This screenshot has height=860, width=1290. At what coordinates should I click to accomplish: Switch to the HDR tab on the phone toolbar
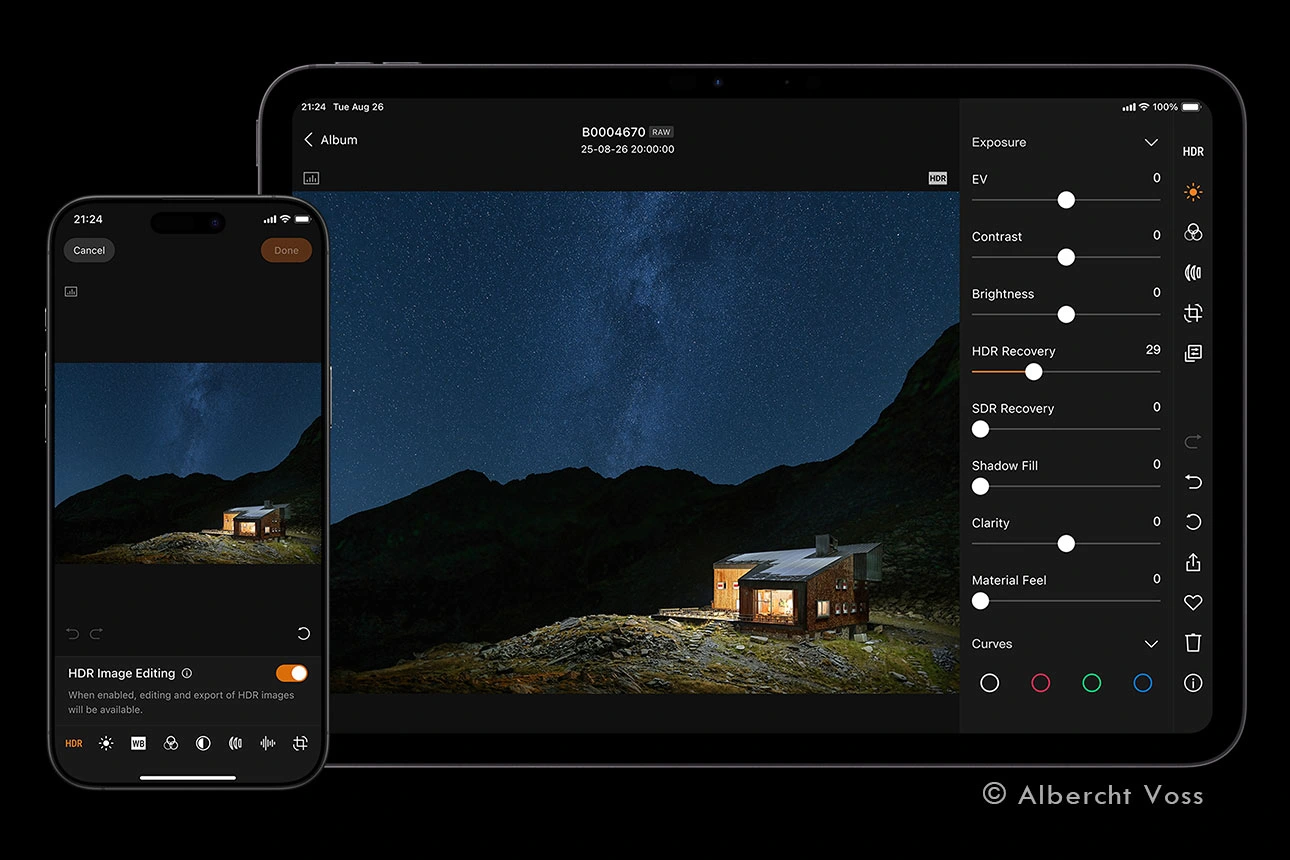tap(74, 743)
